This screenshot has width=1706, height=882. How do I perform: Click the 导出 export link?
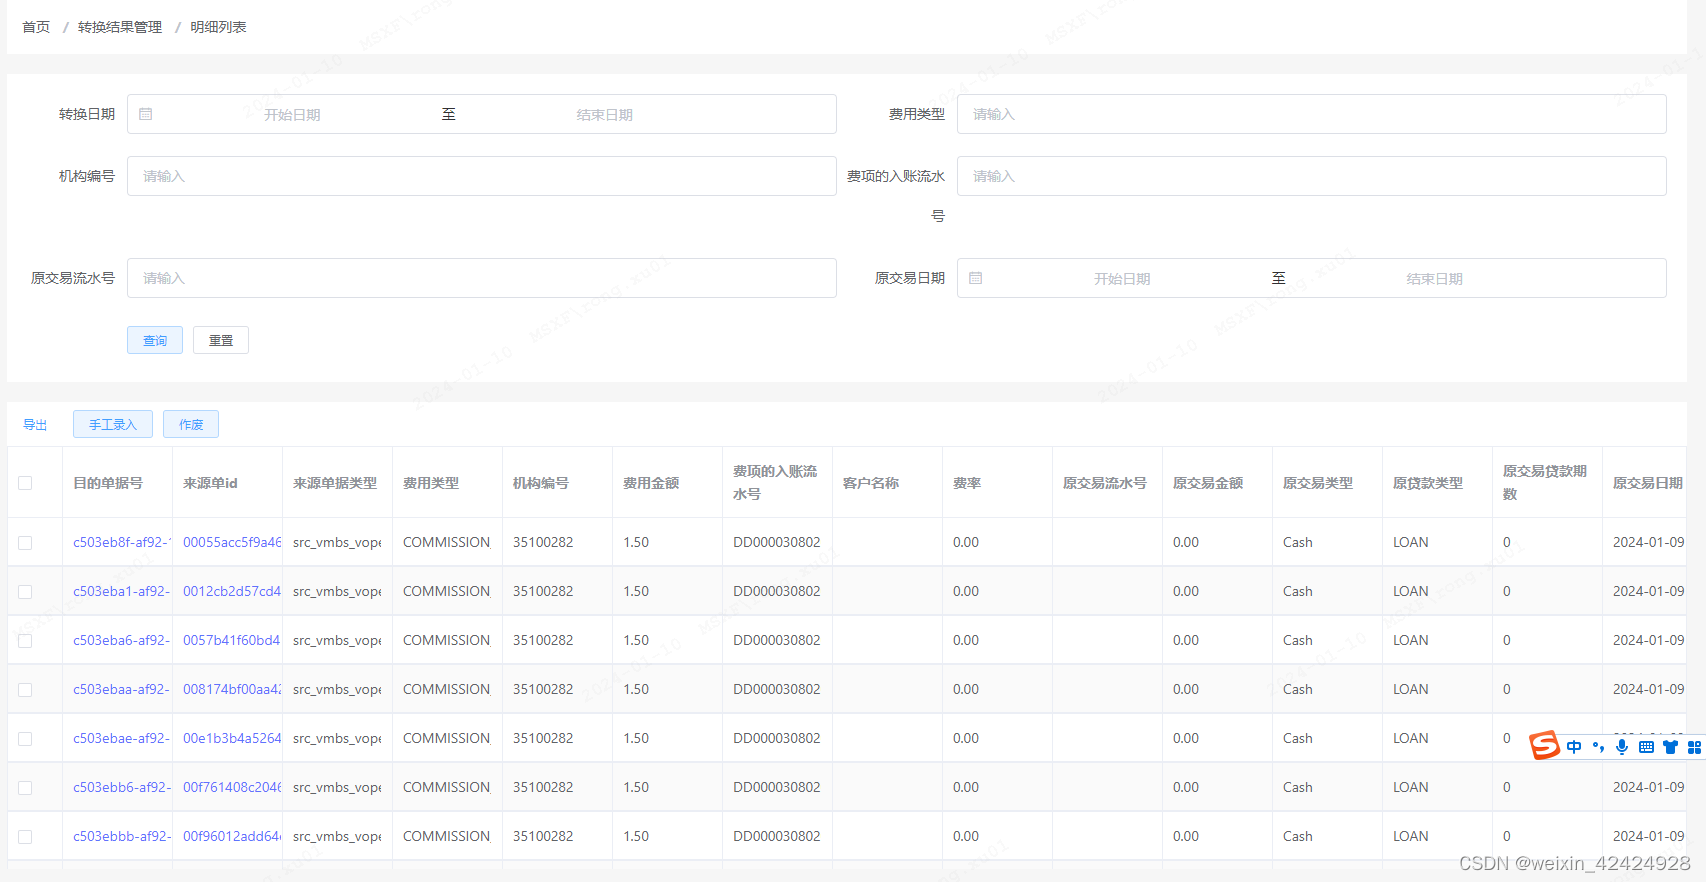35,424
